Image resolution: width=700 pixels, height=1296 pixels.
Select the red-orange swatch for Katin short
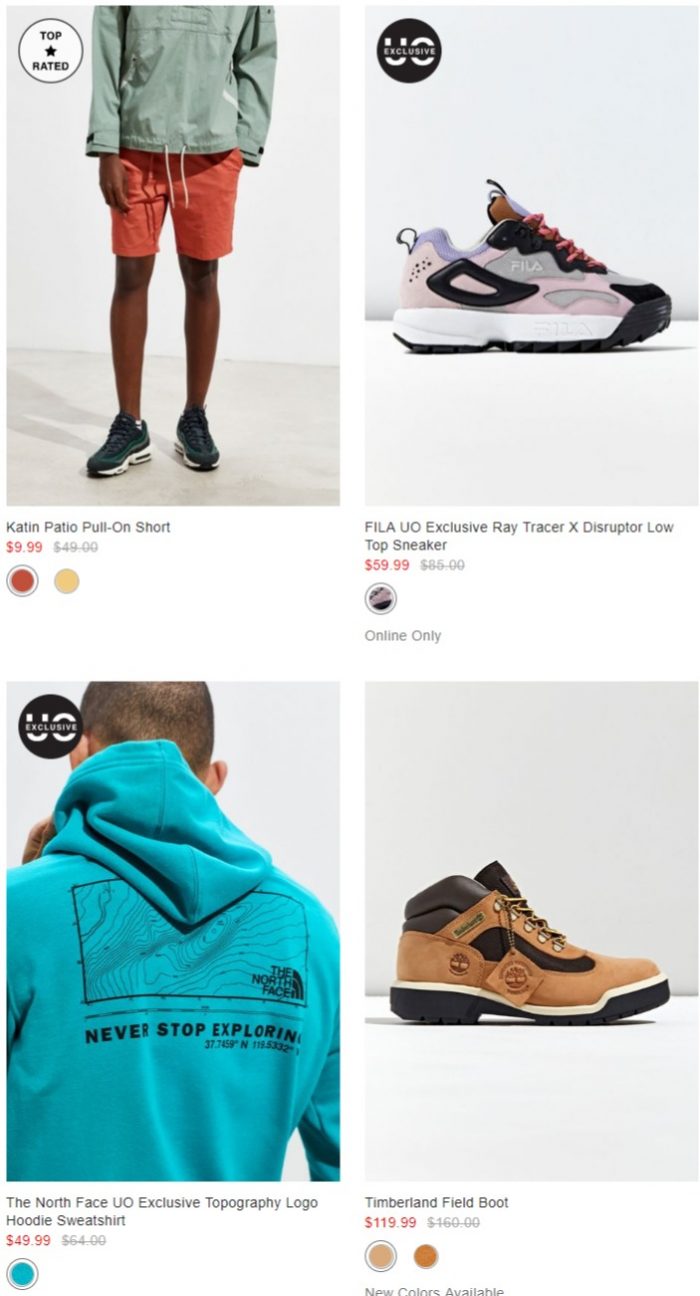(22, 581)
